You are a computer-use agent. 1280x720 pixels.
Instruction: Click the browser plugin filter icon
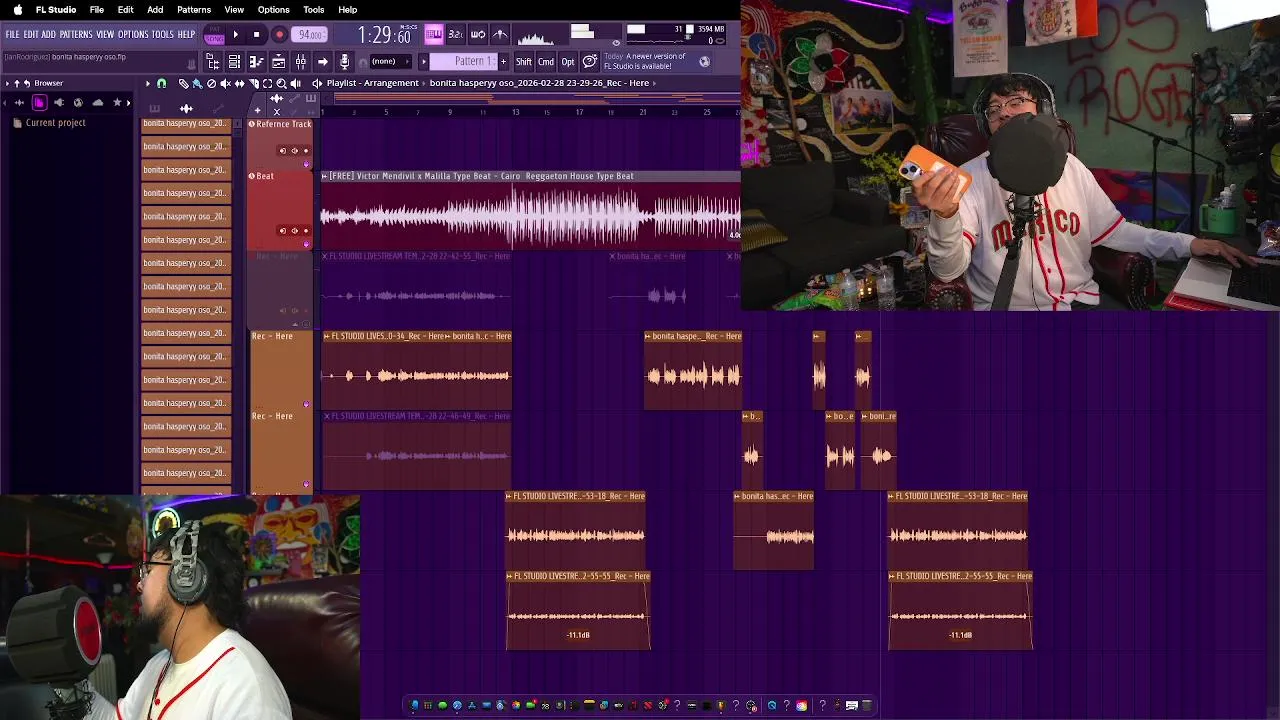point(59,103)
